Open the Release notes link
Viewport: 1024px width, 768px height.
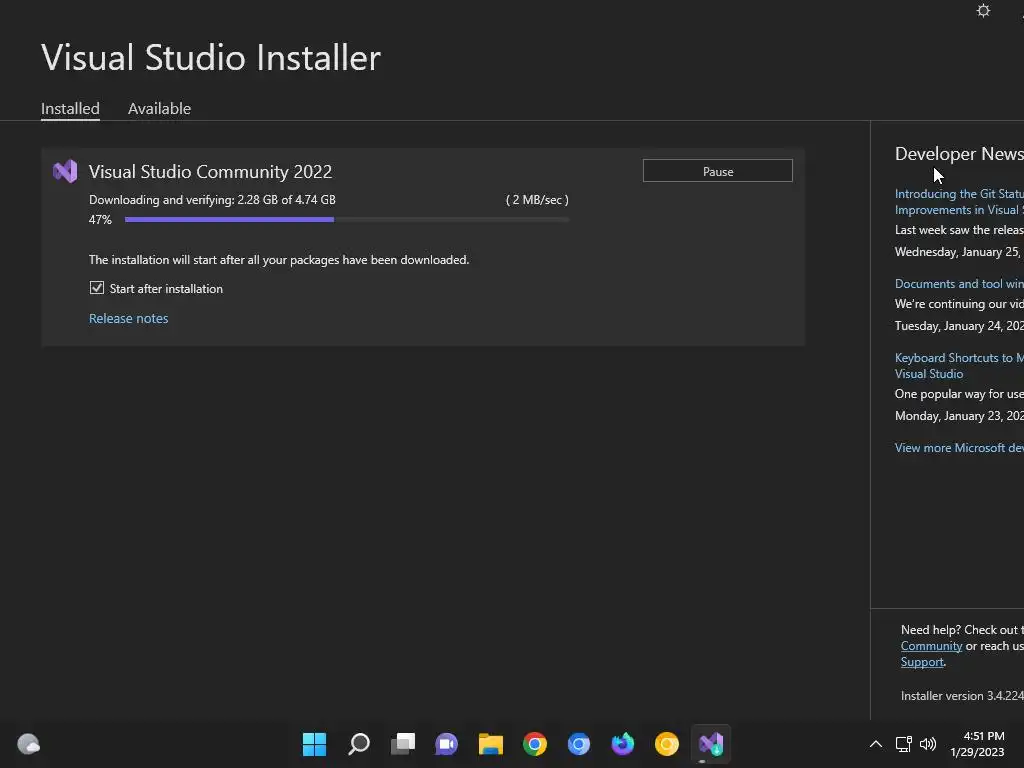click(x=129, y=318)
